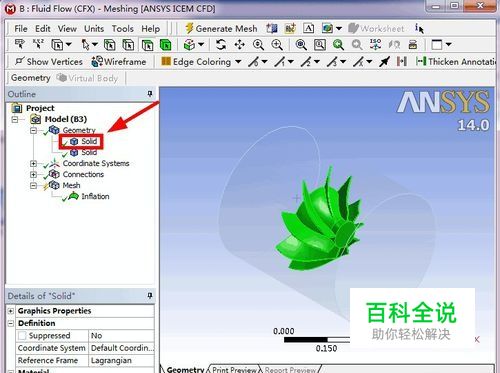Open Selection Information tool
500x373 pixels.
419,29
